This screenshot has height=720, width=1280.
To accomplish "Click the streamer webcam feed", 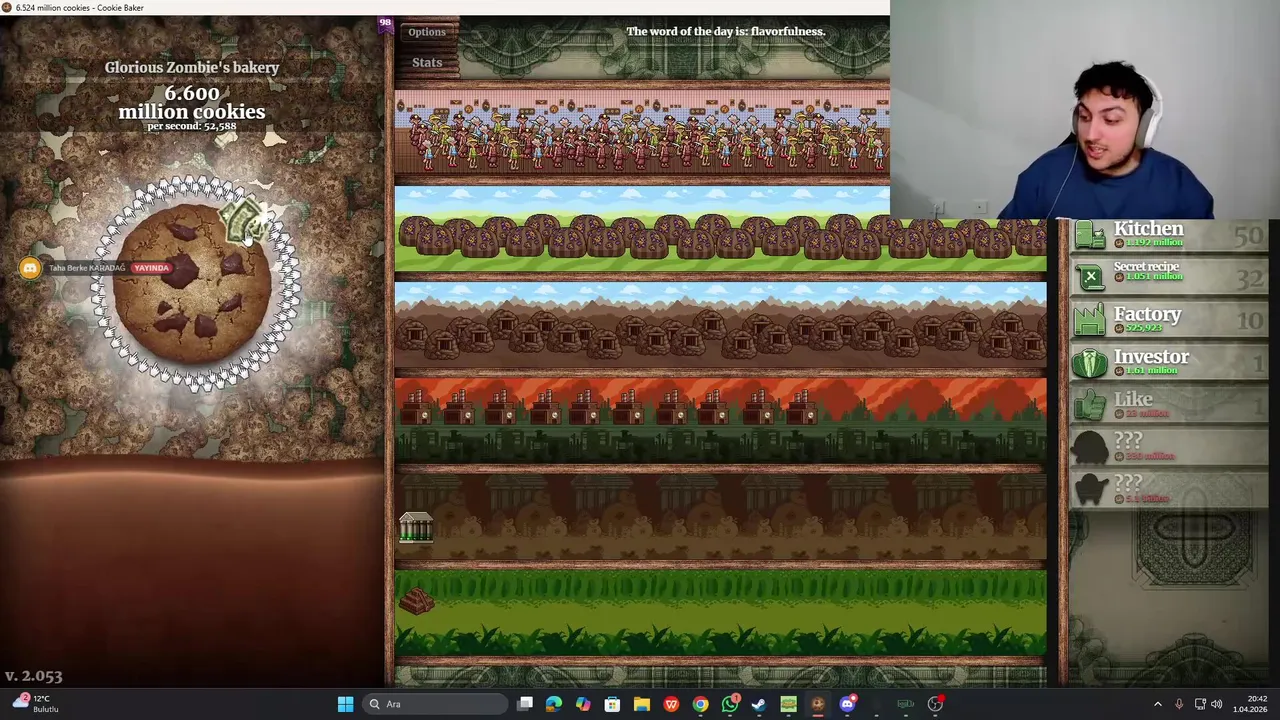I will (1085, 110).
